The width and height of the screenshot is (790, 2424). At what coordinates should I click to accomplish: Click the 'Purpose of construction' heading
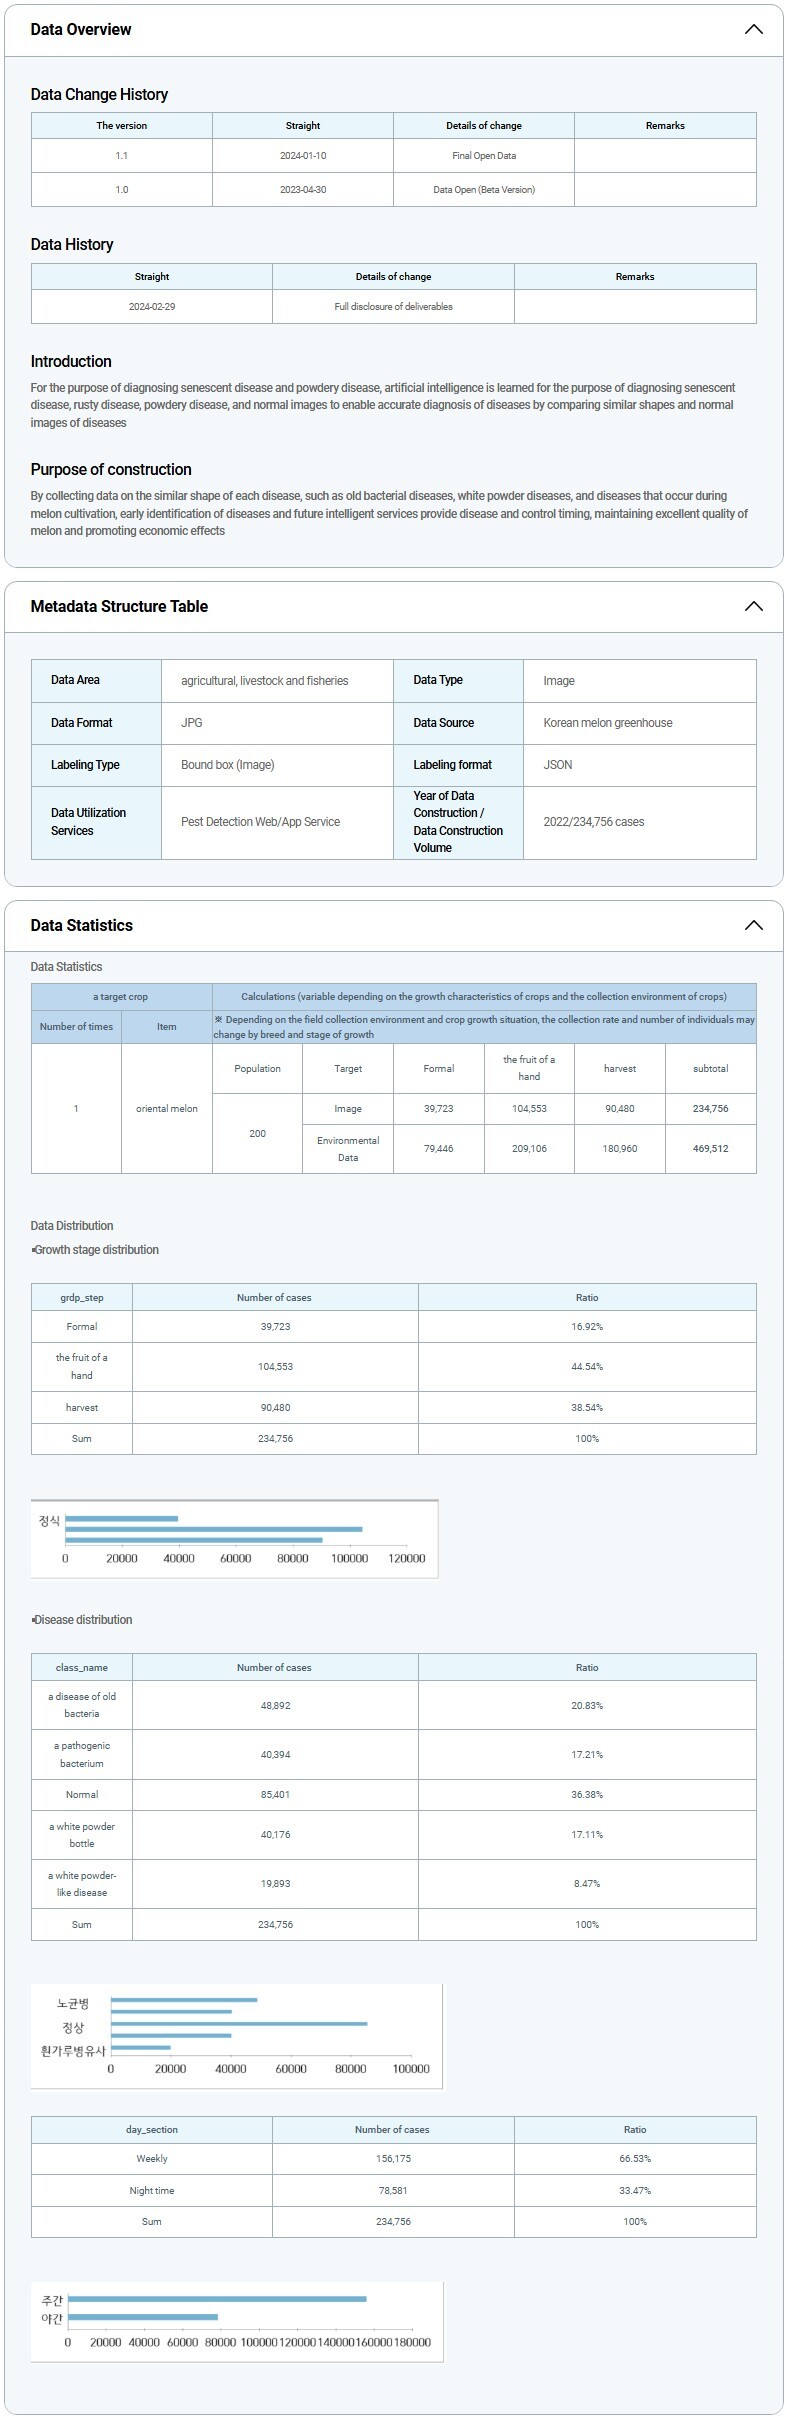111,470
